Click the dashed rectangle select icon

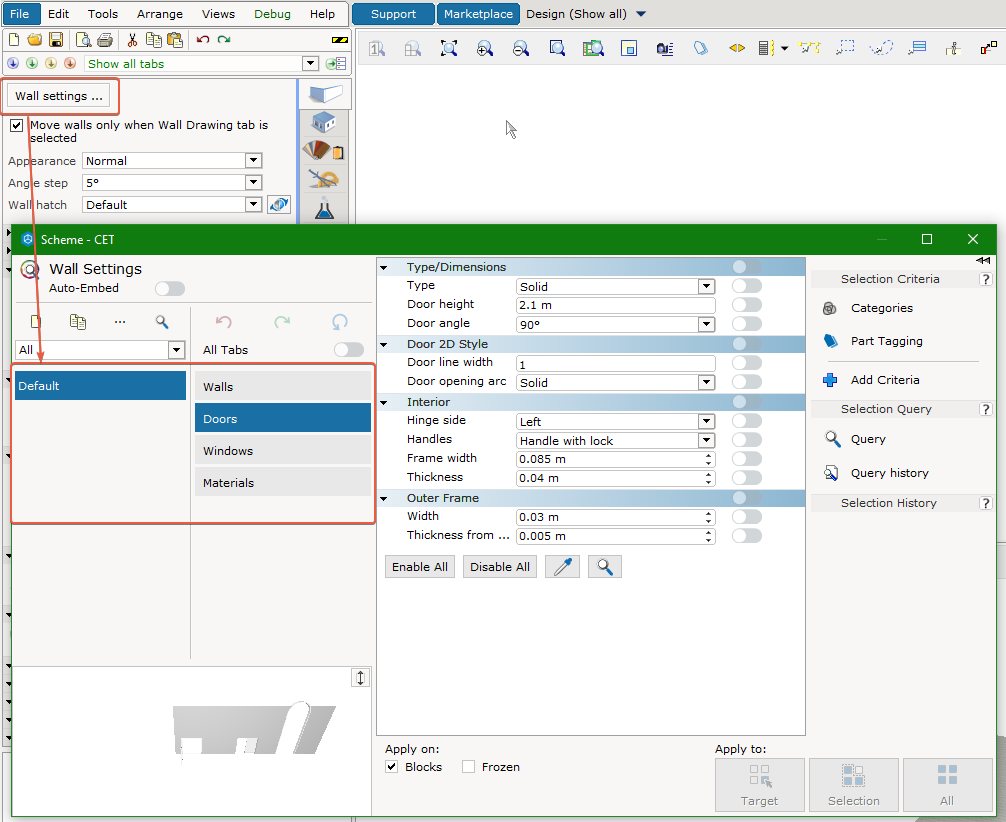click(845, 47)
